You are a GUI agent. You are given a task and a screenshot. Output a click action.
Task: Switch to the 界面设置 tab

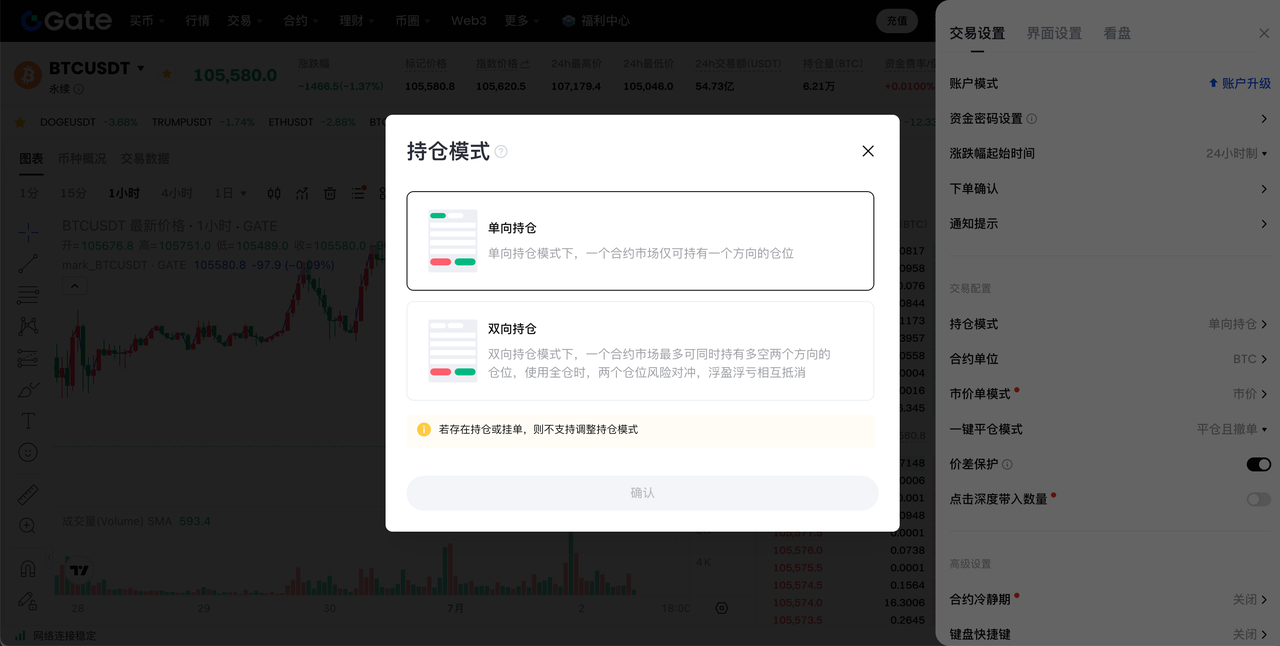tap(1054, 33)
